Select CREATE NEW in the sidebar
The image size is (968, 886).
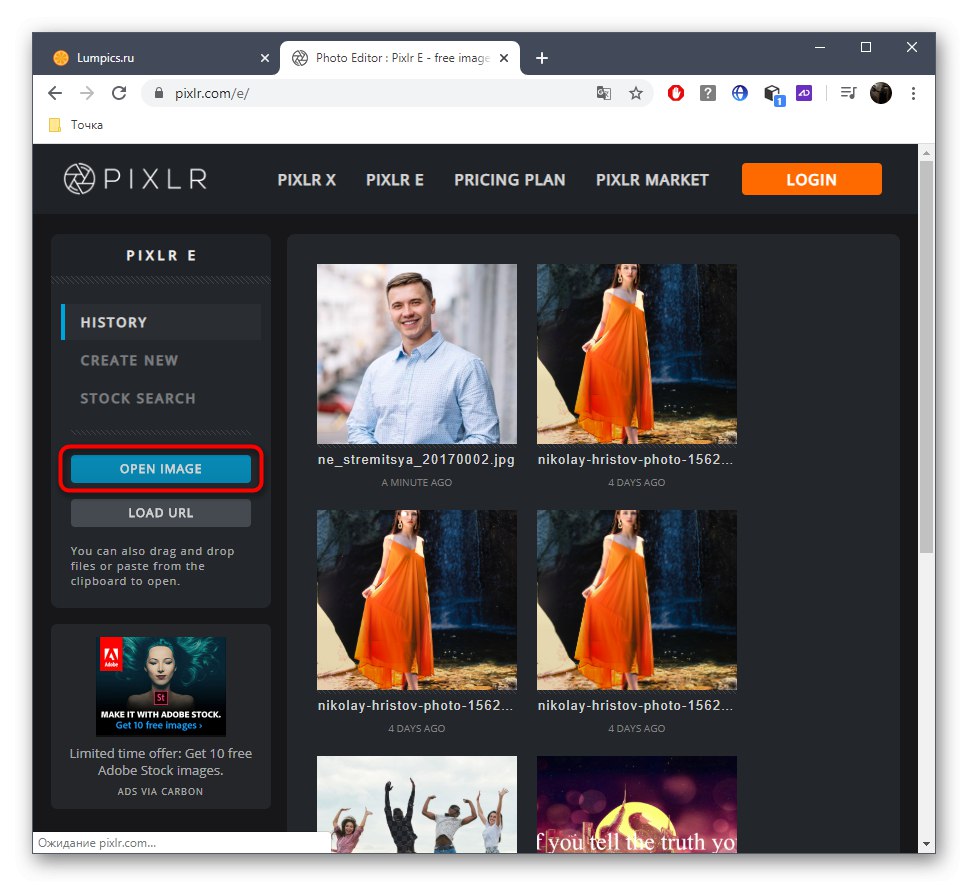point(129,360)
